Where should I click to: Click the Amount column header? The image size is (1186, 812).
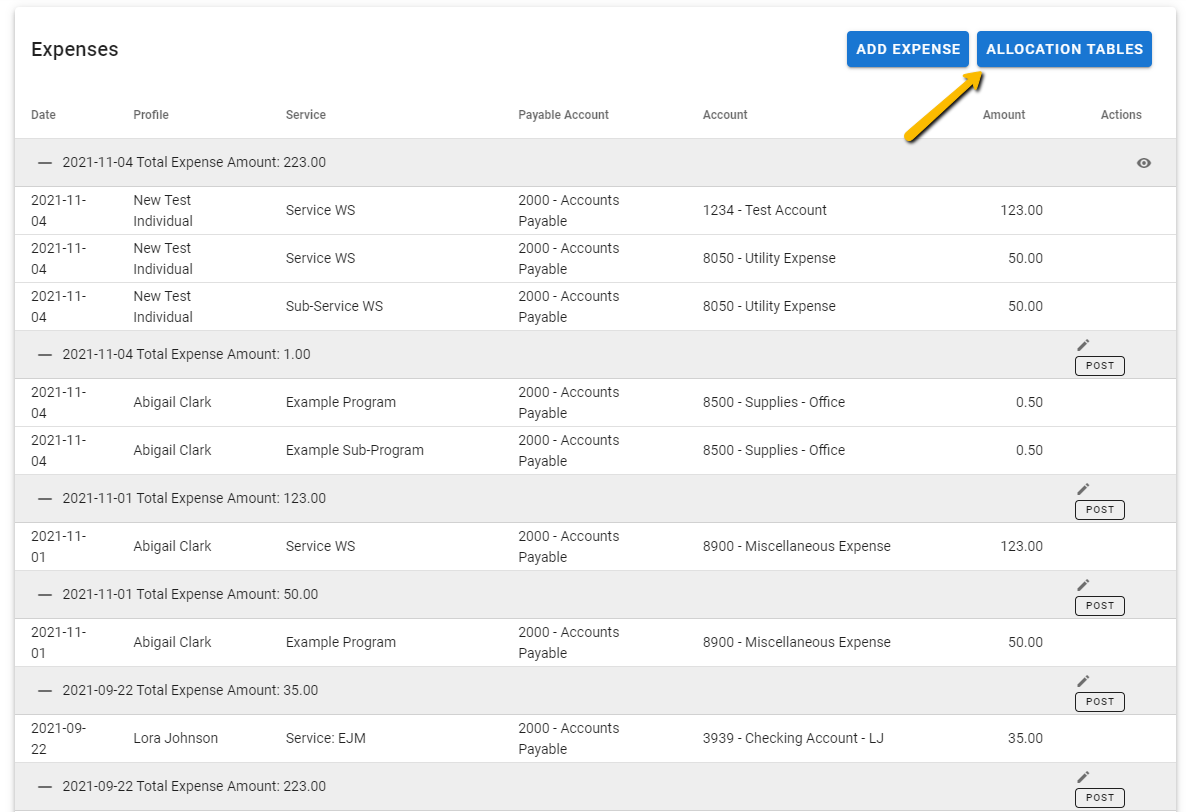(x=1003, y=115)
